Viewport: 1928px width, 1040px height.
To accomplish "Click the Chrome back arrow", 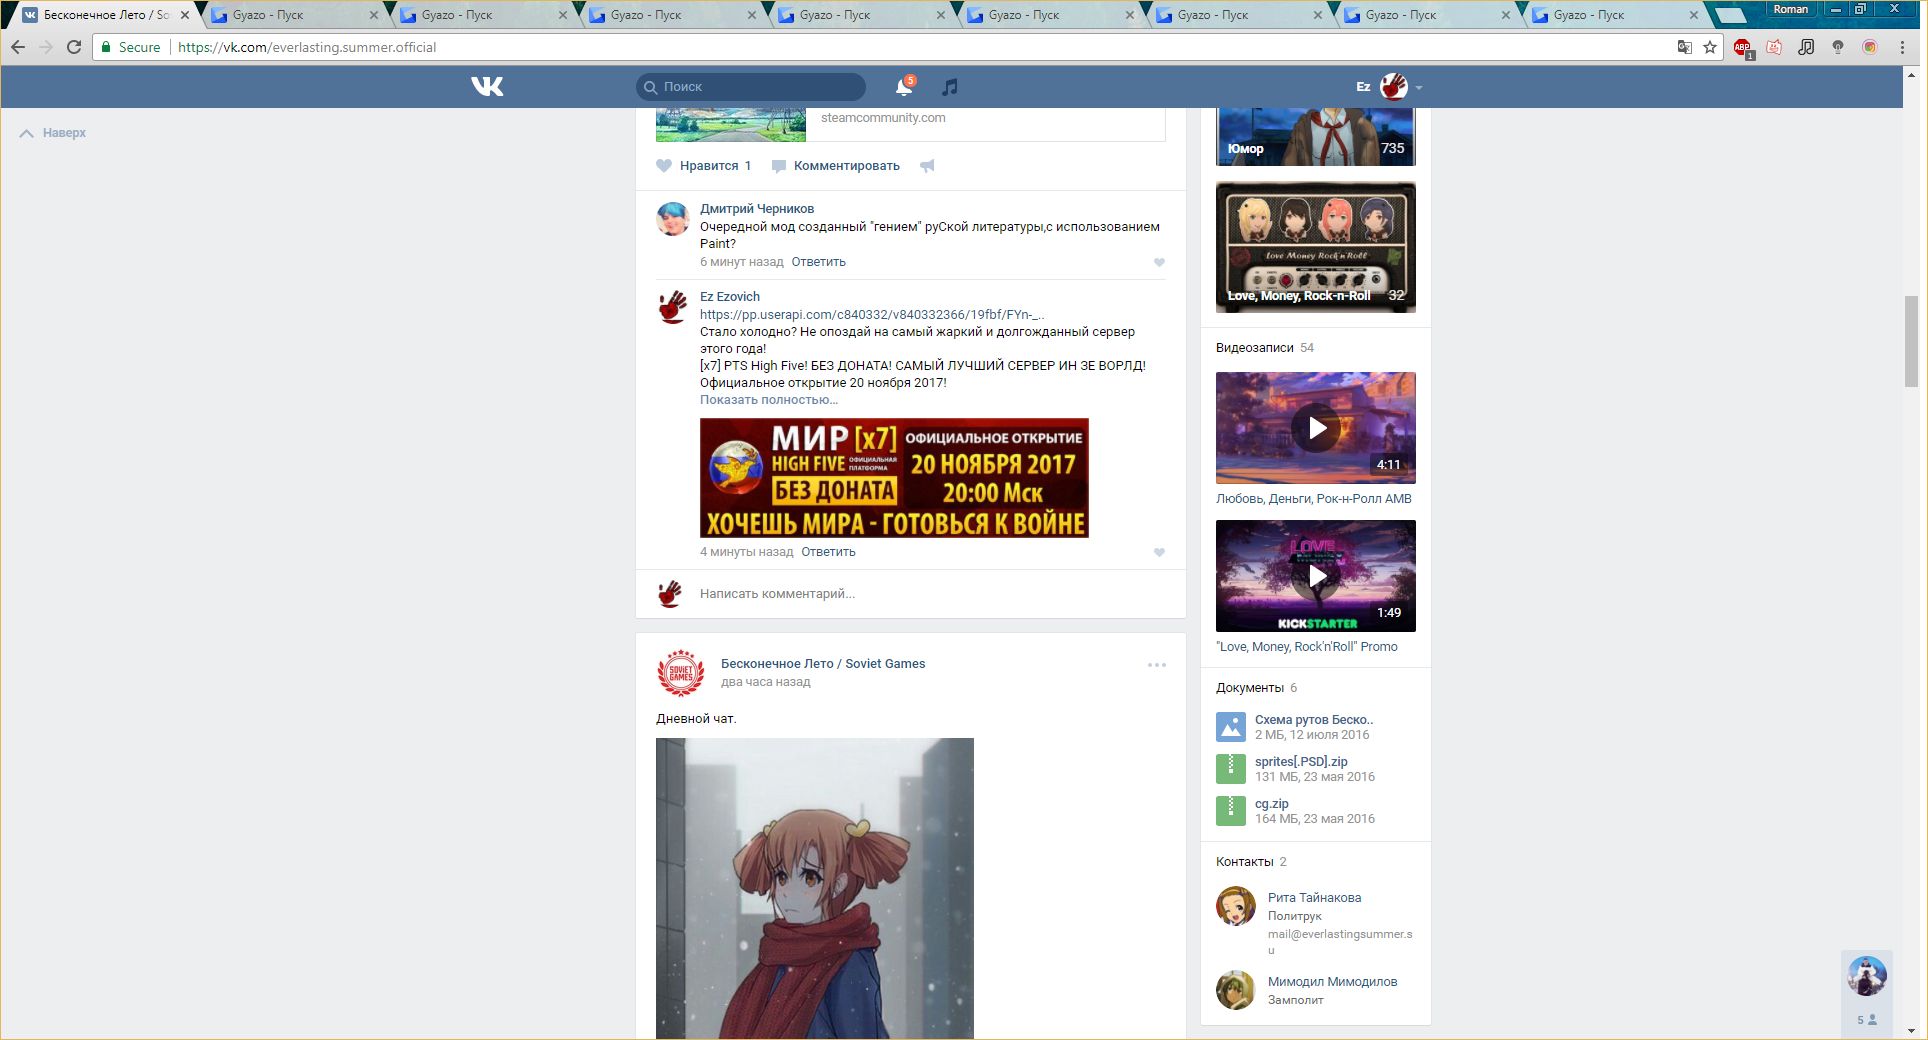I will coord(18,47).
